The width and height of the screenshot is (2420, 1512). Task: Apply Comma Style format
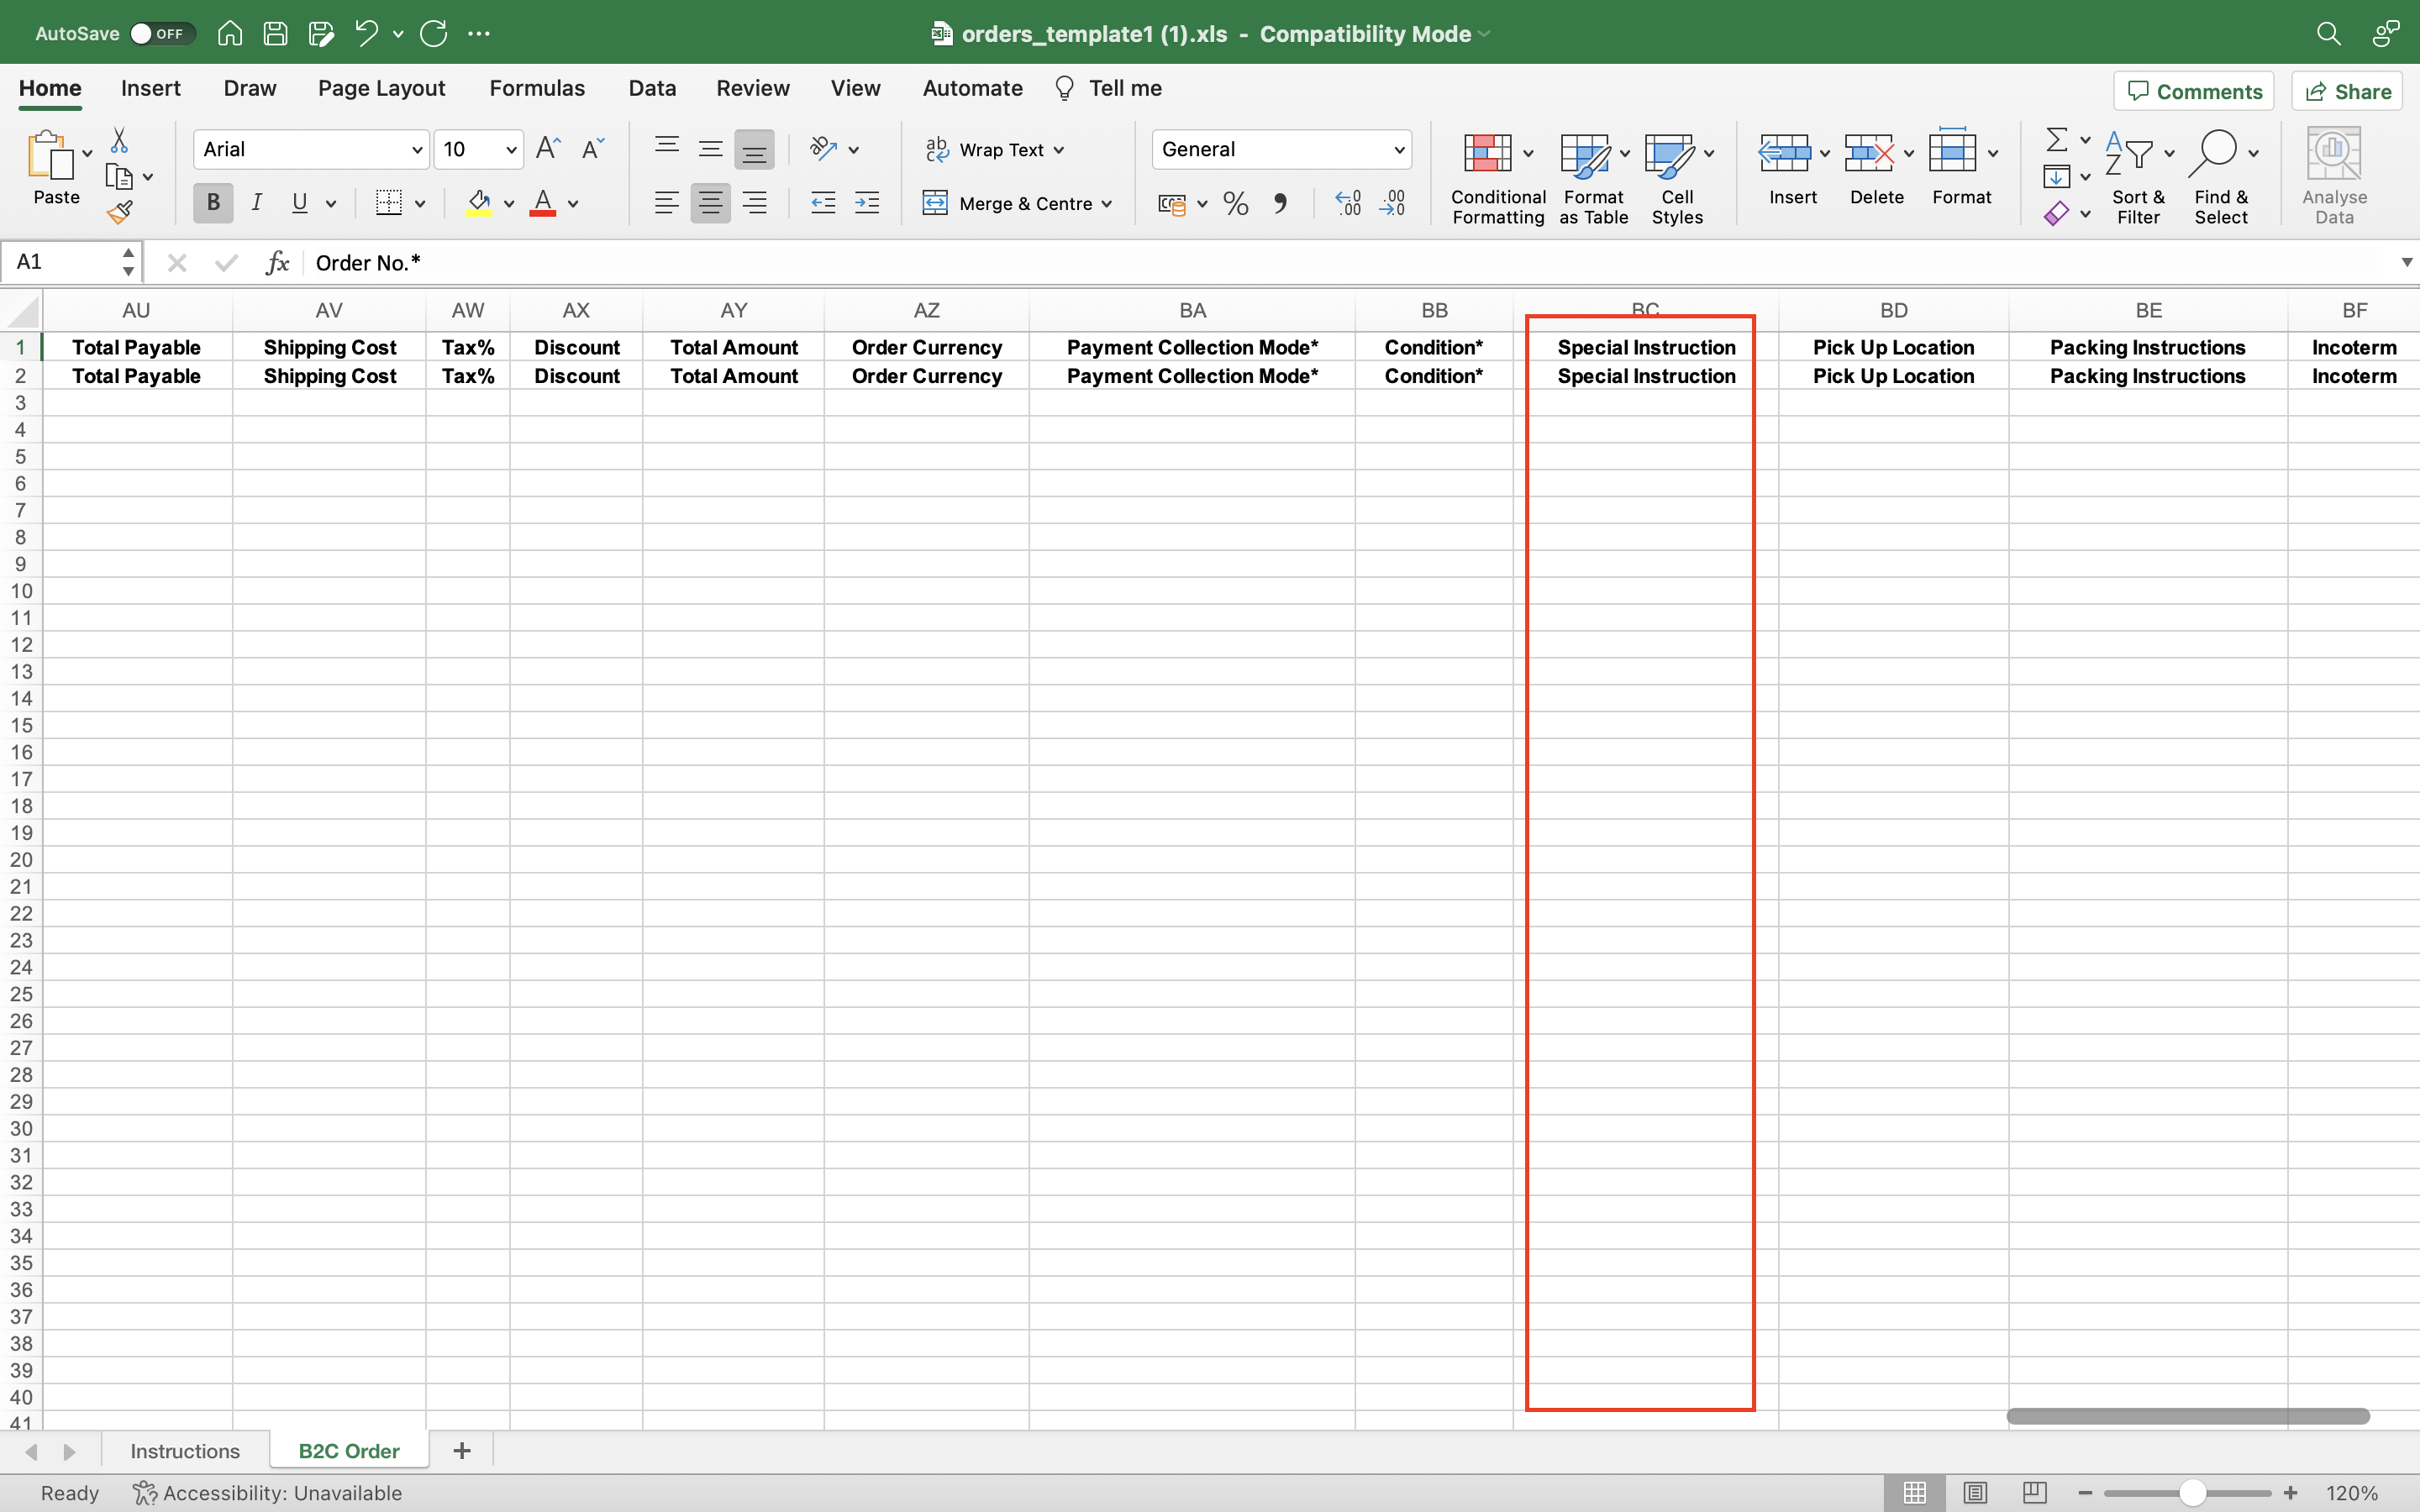pyautogui.click(x=1280, y=203)
